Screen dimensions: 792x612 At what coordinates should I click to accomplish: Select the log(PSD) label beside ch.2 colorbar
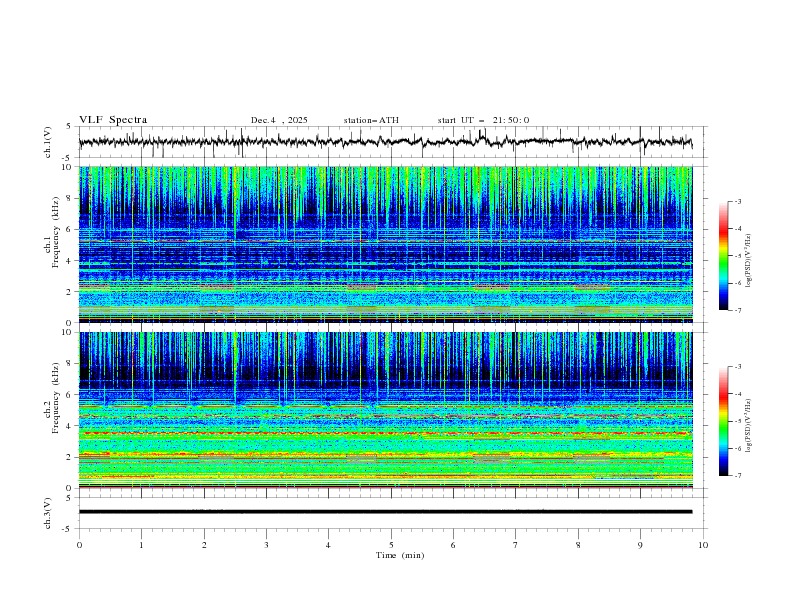coord(748,425)
